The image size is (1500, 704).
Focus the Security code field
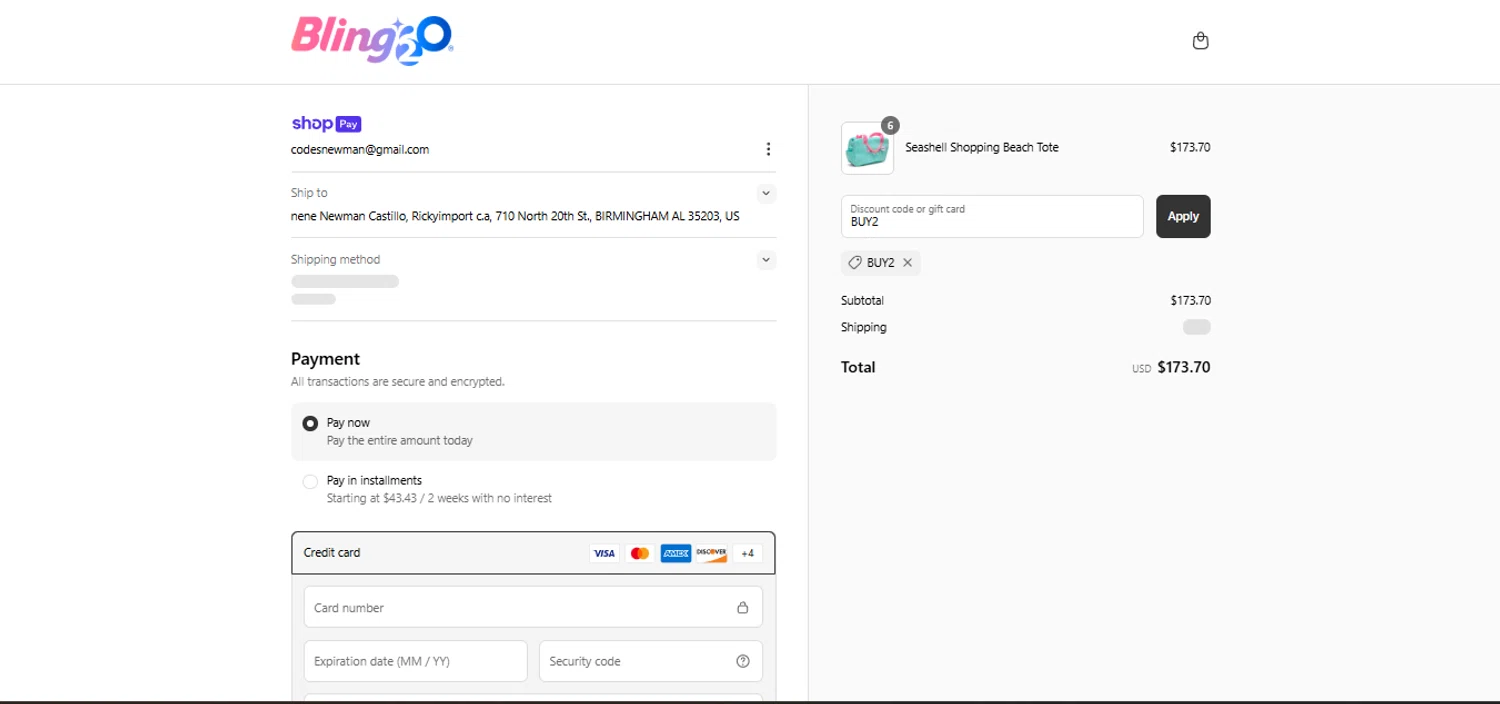pyautogui.click(x=651, y=661)
